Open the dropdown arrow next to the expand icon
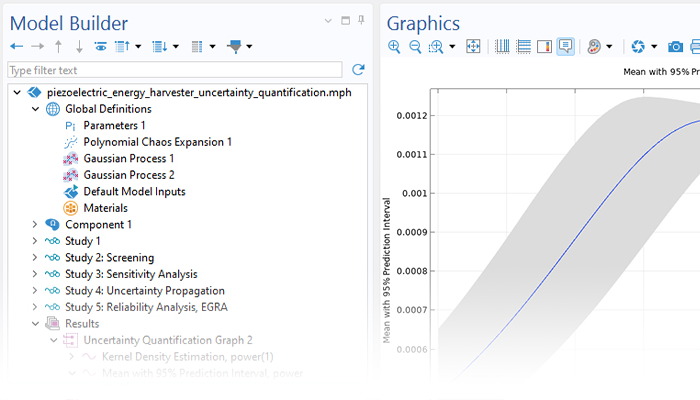Image resolution: width=700 pixels, height=400 pixels. pyautogui.click(x=175, y=46)
